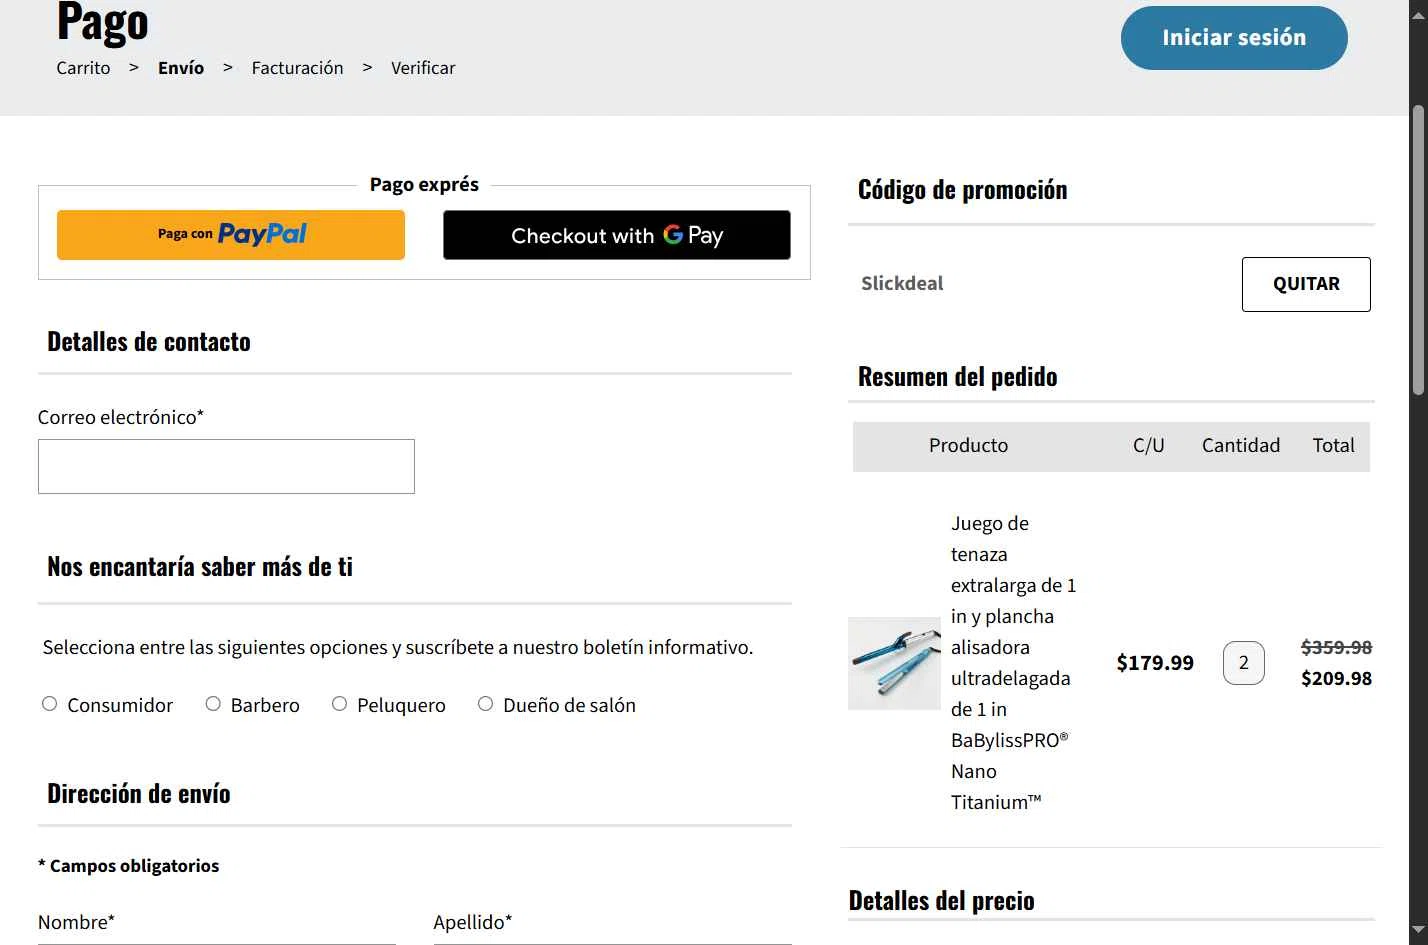Click the unit price $179.99
The image size is (1428, 945).
point(1155,663)
